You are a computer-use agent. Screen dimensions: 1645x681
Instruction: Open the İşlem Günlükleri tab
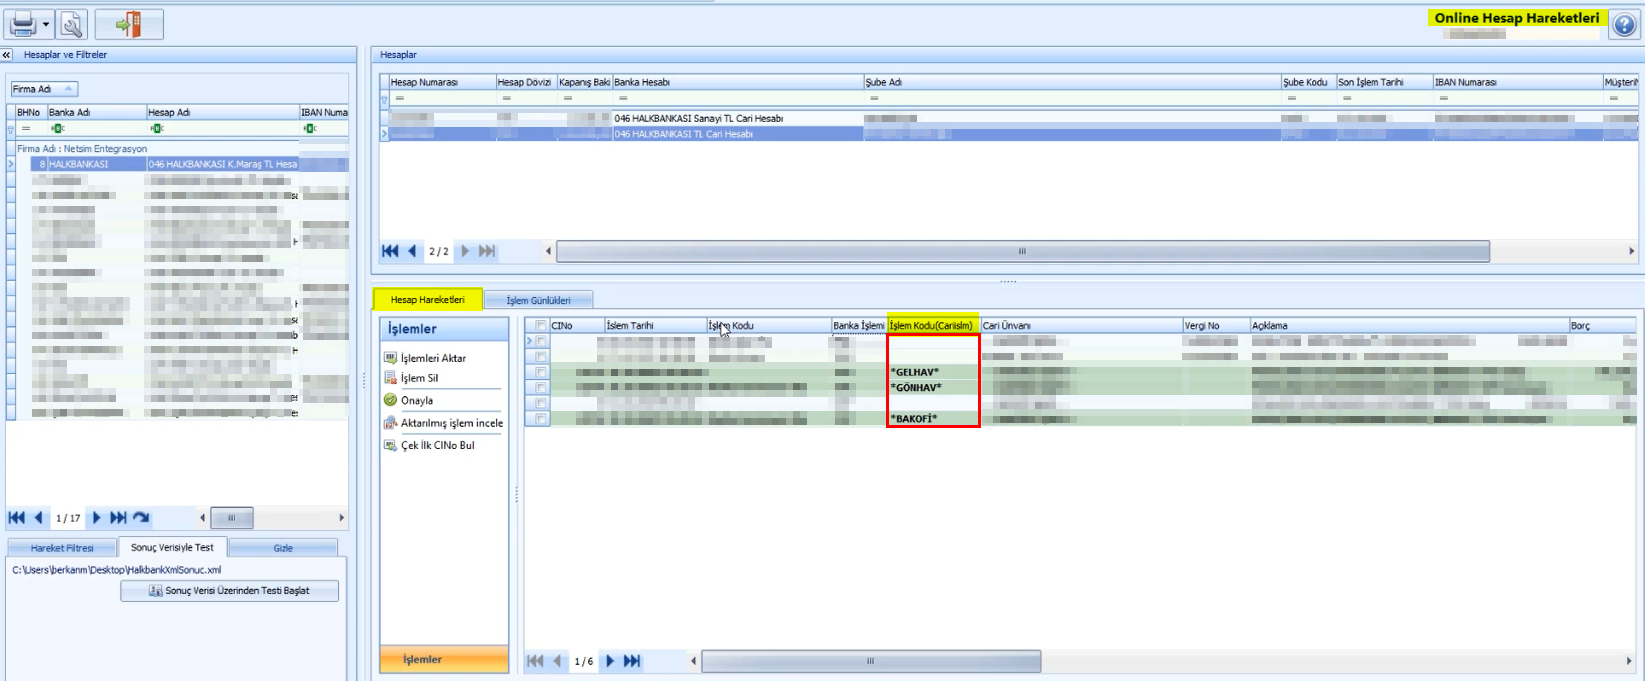[538, 300]
